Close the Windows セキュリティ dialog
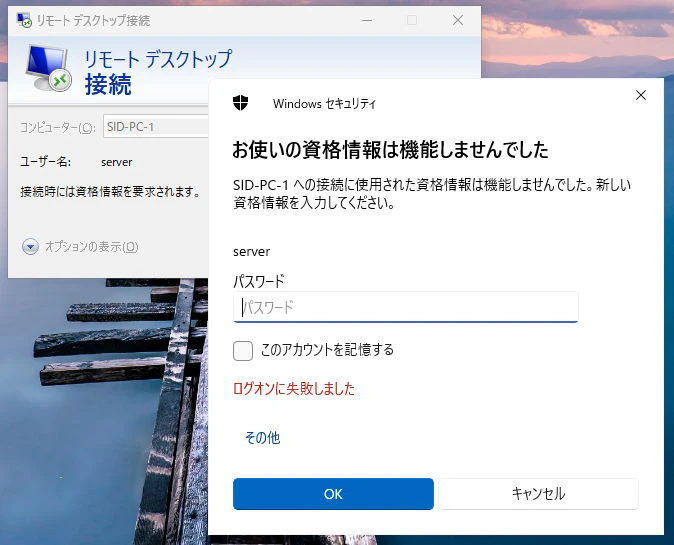The image size is (674, 545). 640,95
